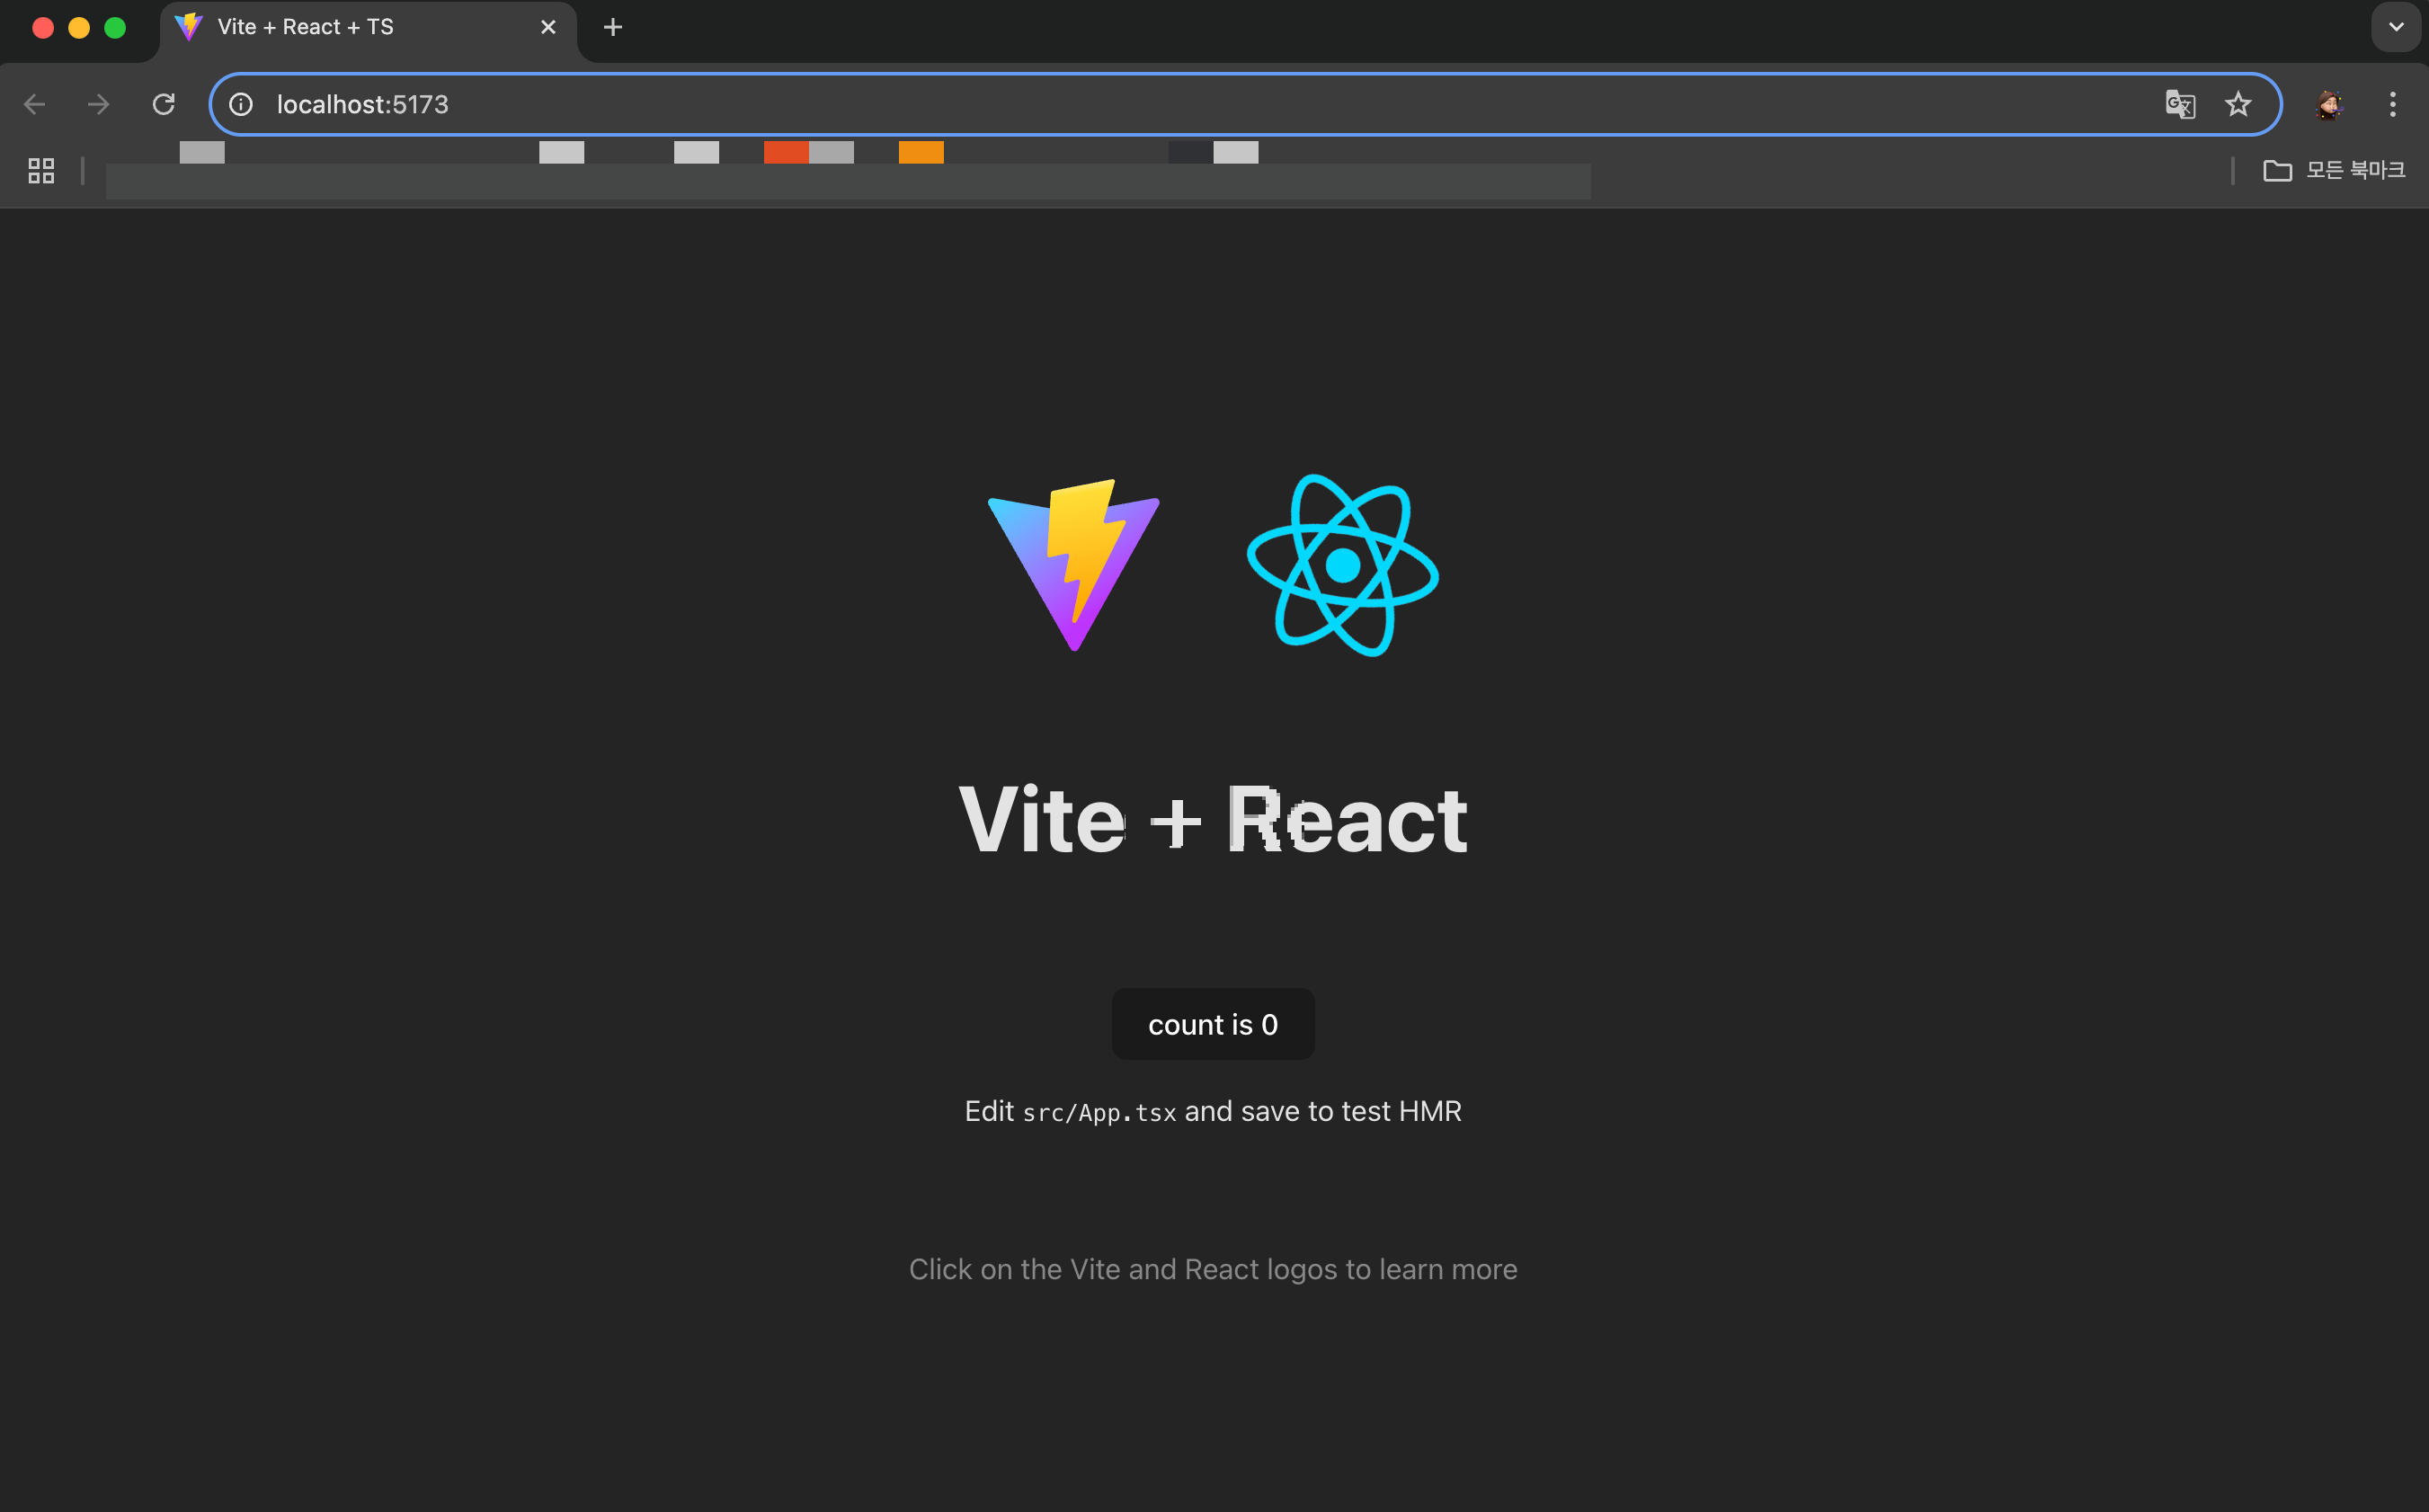Bookmark this page with the star icon
The width and height of the screenshot is (2429, 1512).
(2237, 104)
